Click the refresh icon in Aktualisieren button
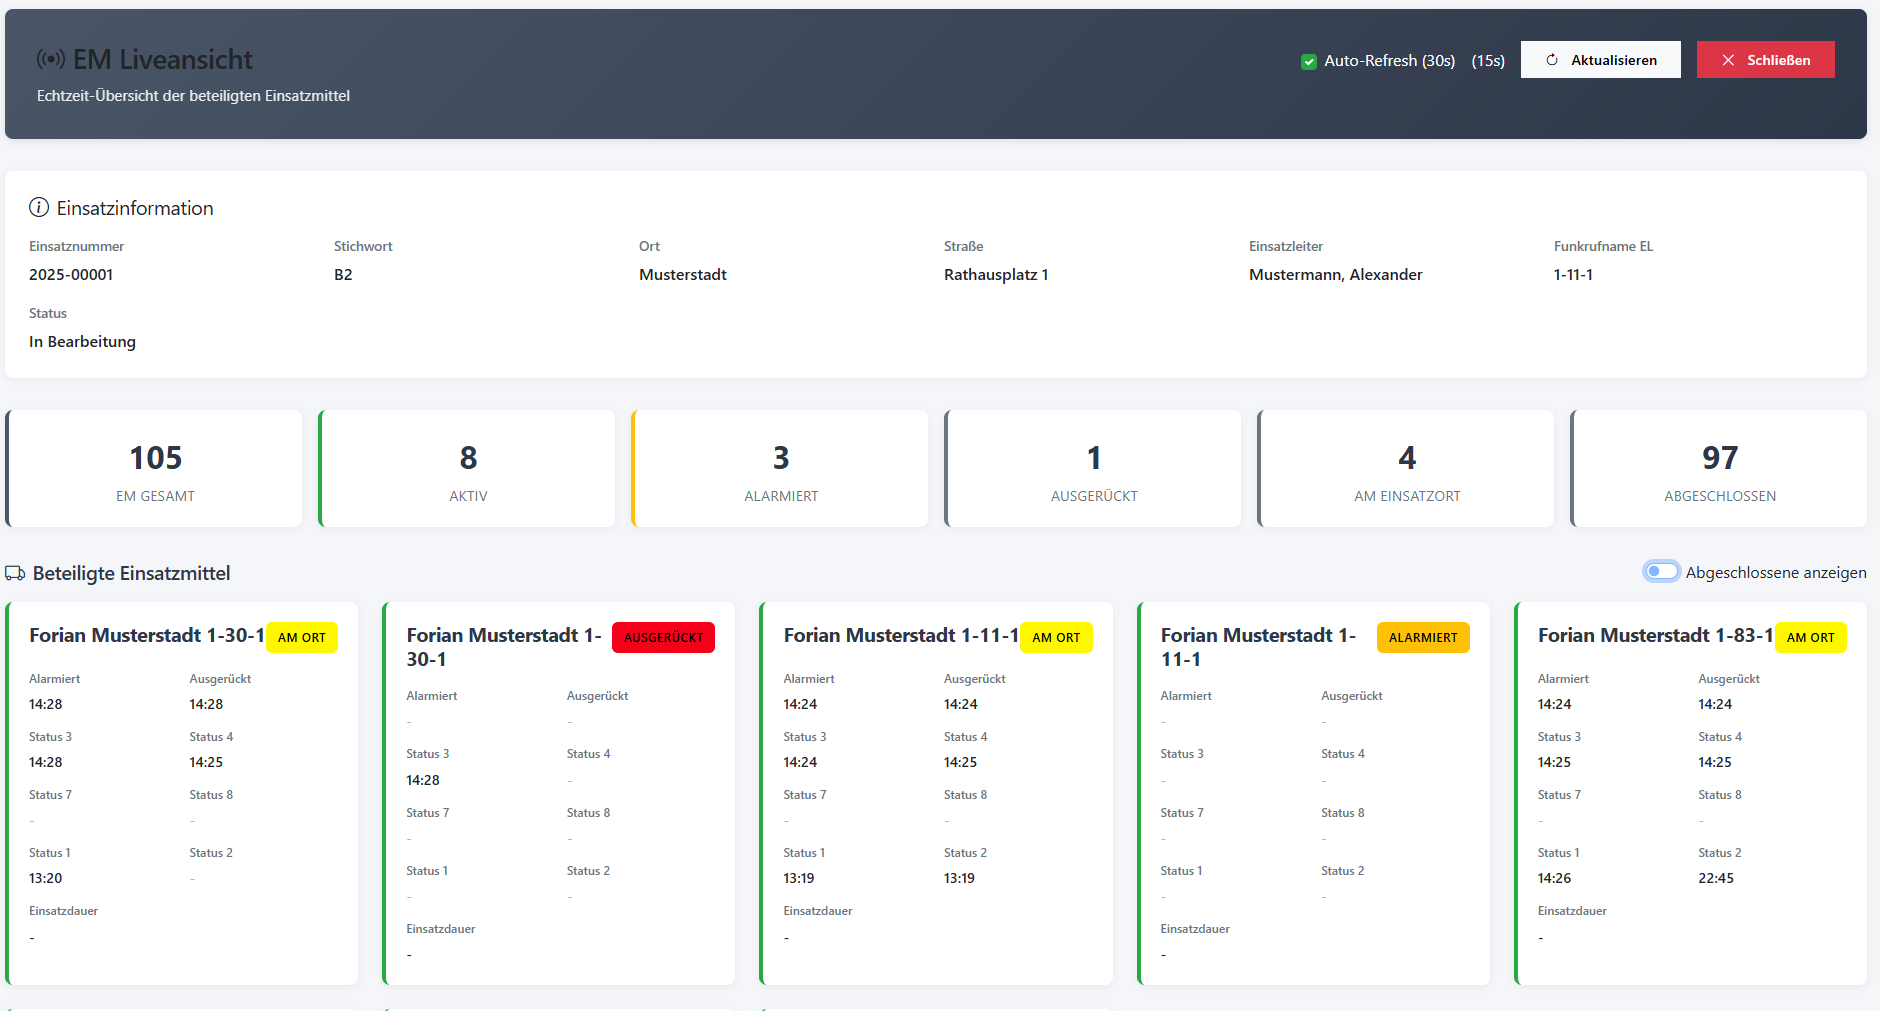The image size is (1880, 1011). point(1552,60)
